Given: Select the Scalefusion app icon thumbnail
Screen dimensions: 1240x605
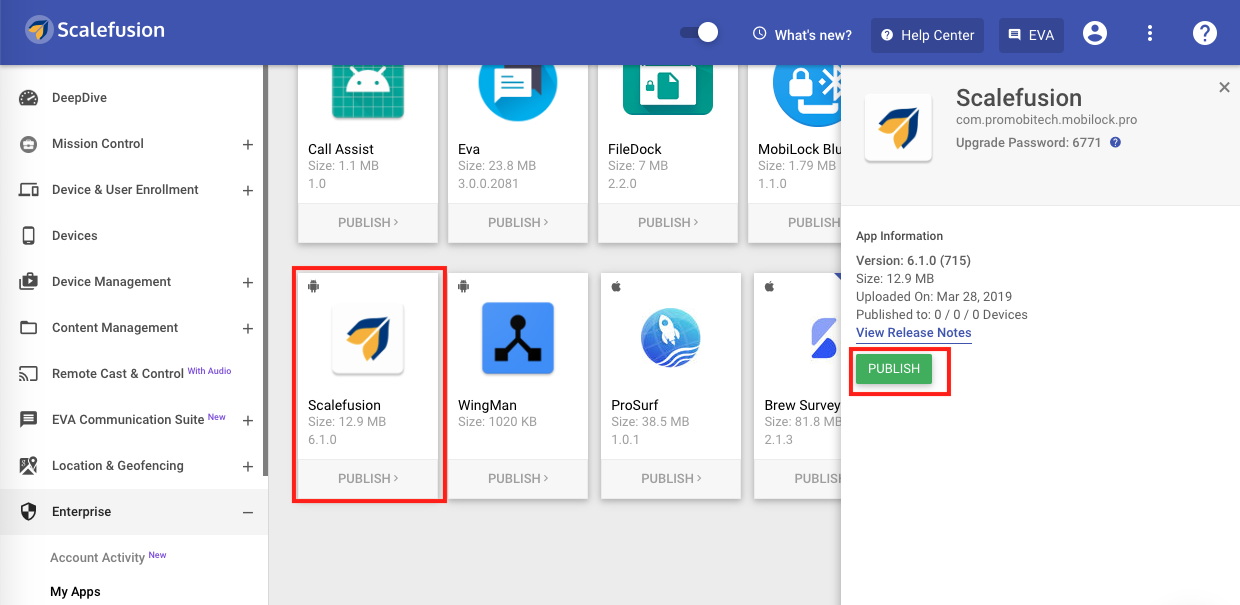Looking at the screenshot, I should (x=368, y=338).
